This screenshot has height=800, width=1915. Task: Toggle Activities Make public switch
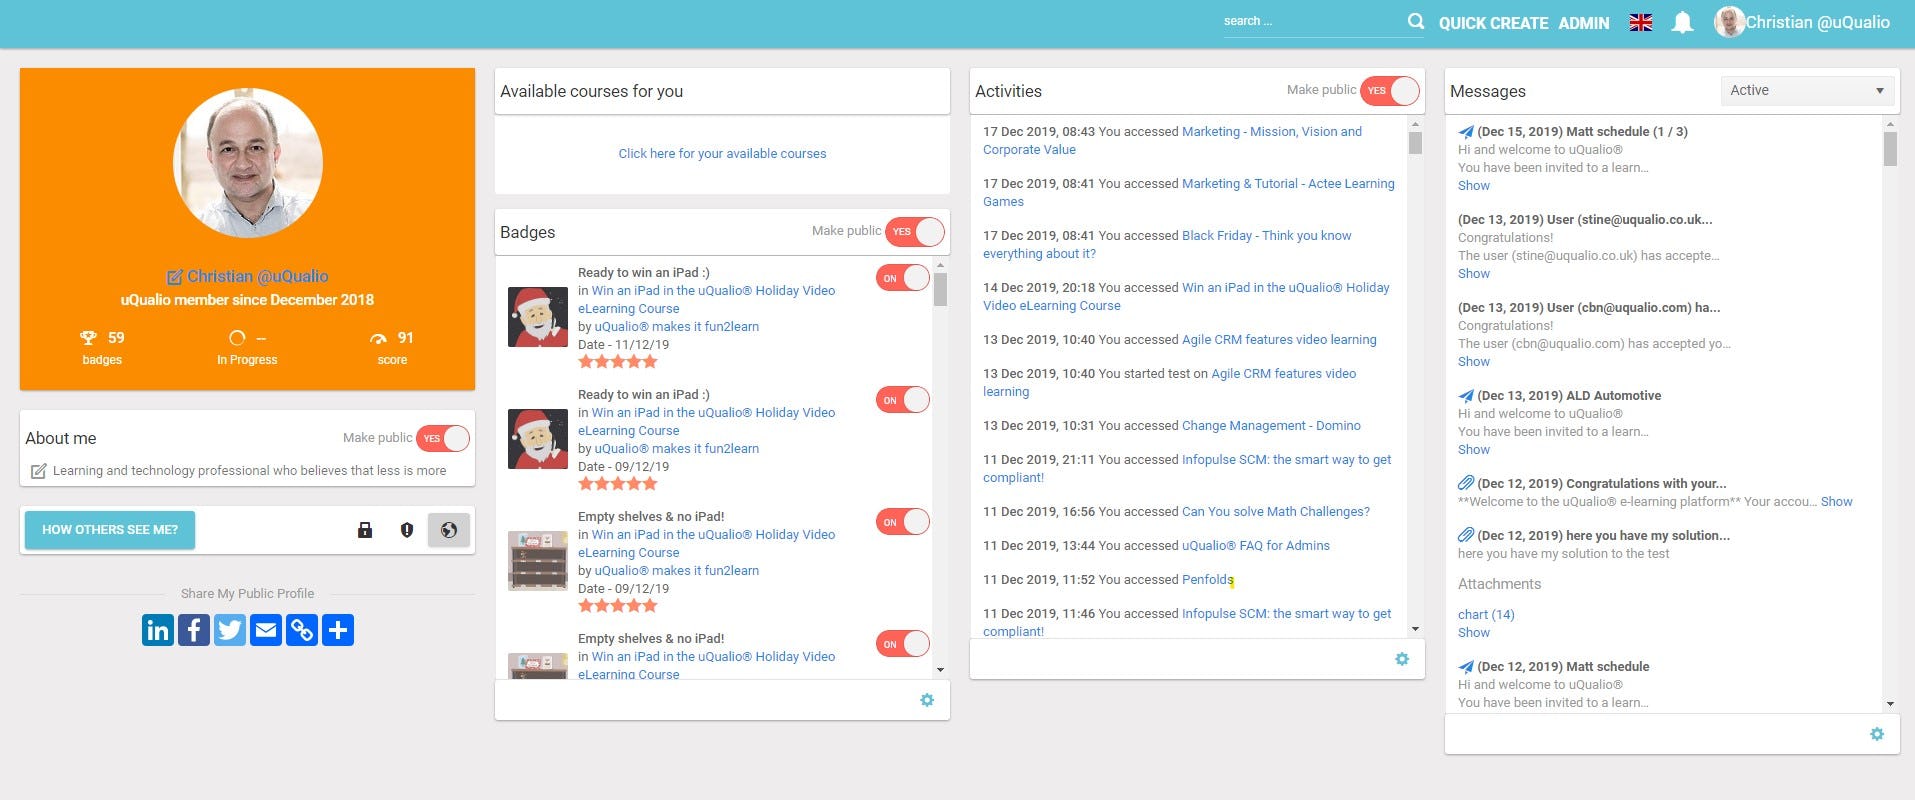pos(1390,91)
